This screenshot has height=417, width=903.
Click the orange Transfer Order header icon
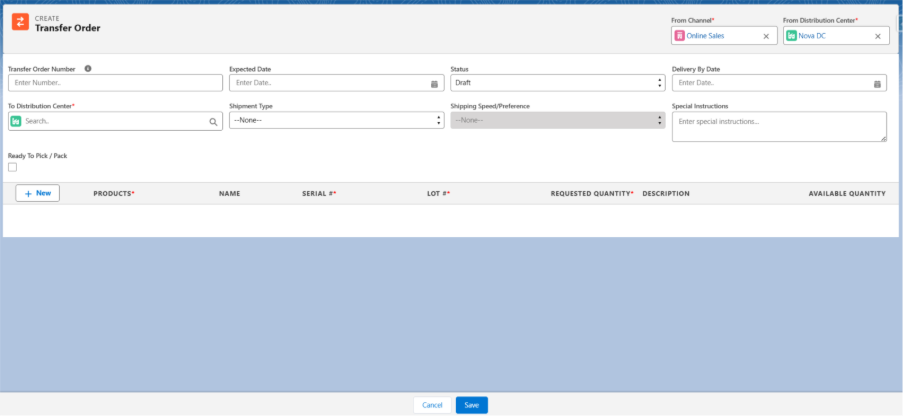tap(20, 23)
